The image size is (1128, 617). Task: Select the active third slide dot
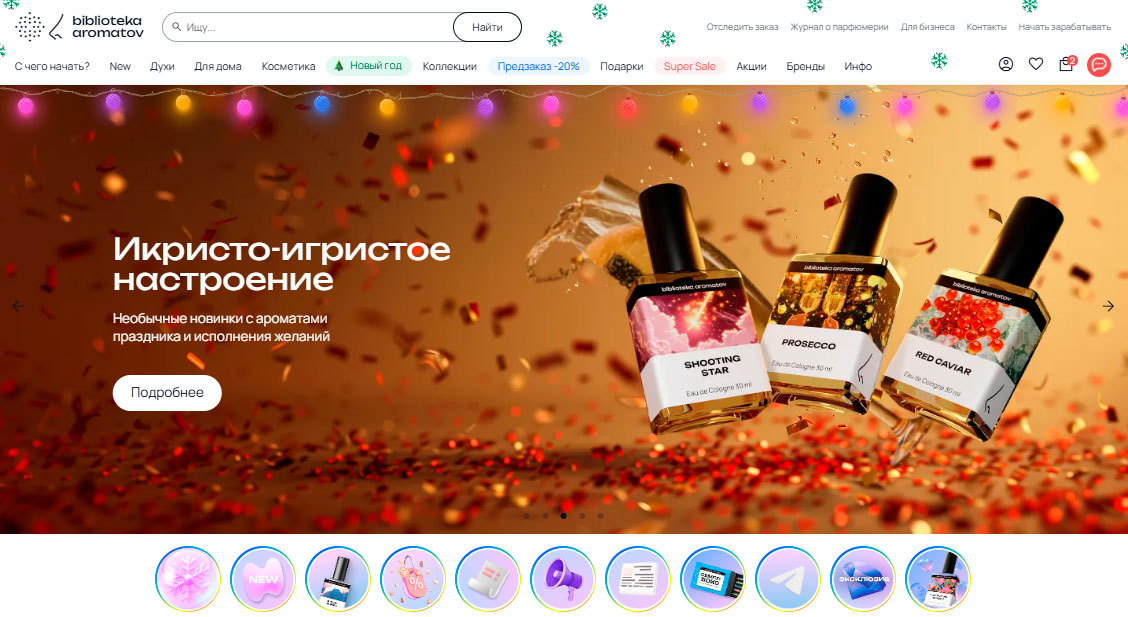[563, 516]
